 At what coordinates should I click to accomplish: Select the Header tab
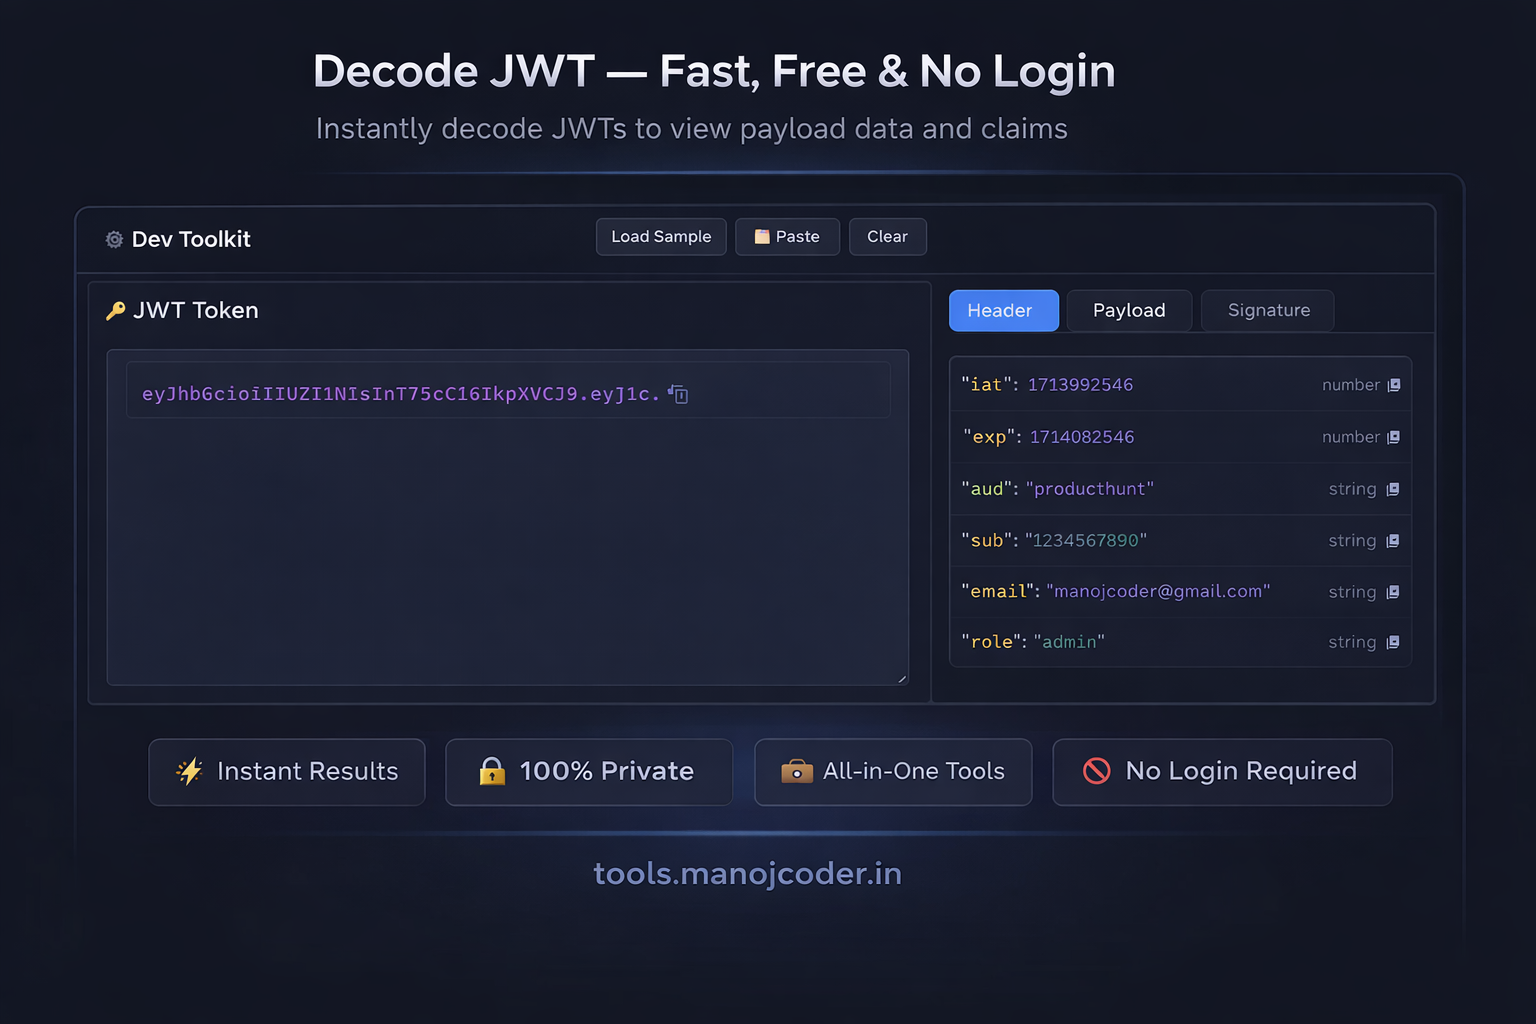1003,310
